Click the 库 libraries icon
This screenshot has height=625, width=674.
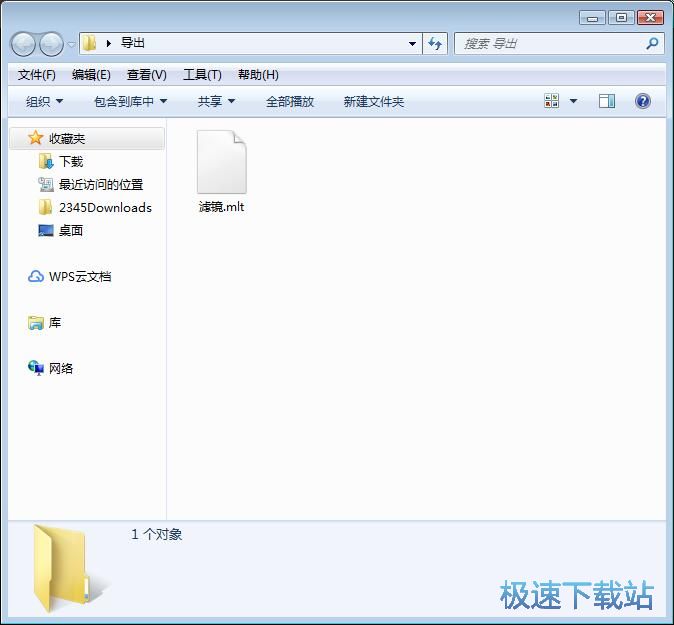click(36, 322)
